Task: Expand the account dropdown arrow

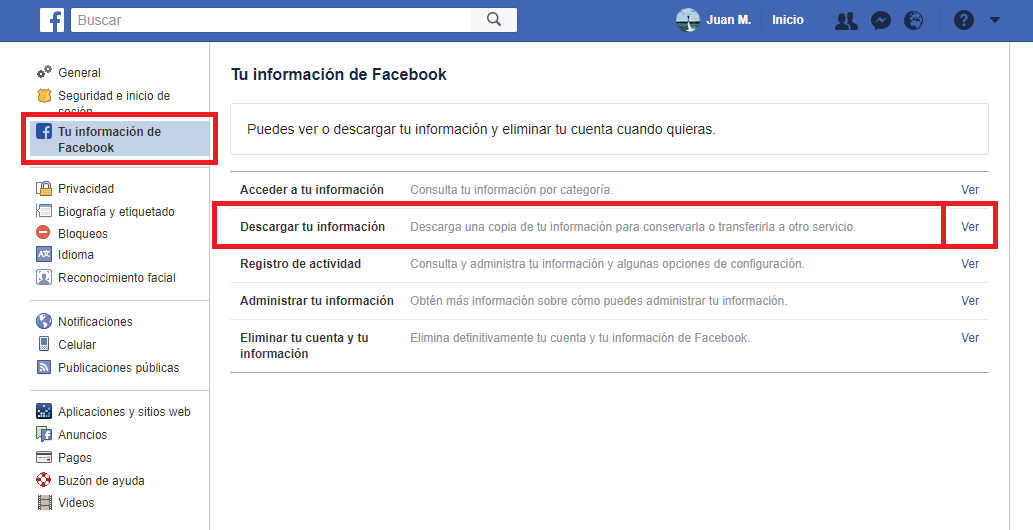Action: (x=995, y=20)
